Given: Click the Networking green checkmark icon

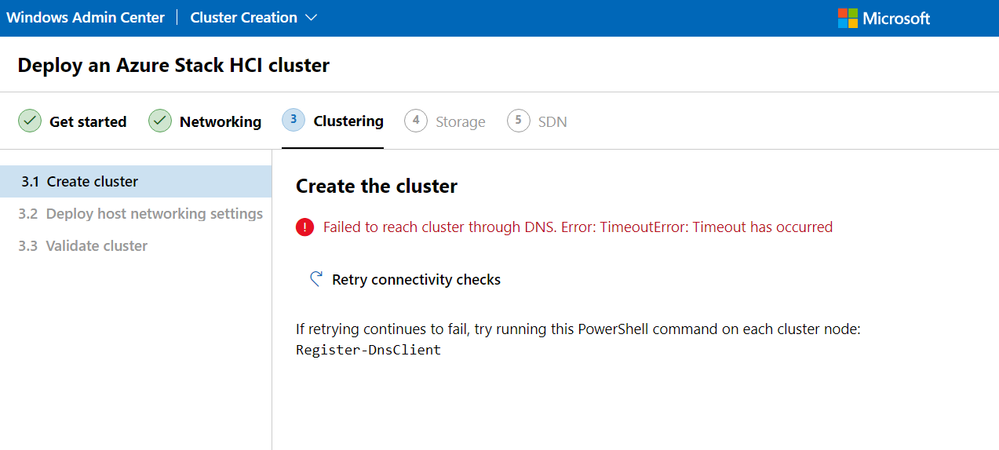Looking at the screenshot, I should click(160, 120).
